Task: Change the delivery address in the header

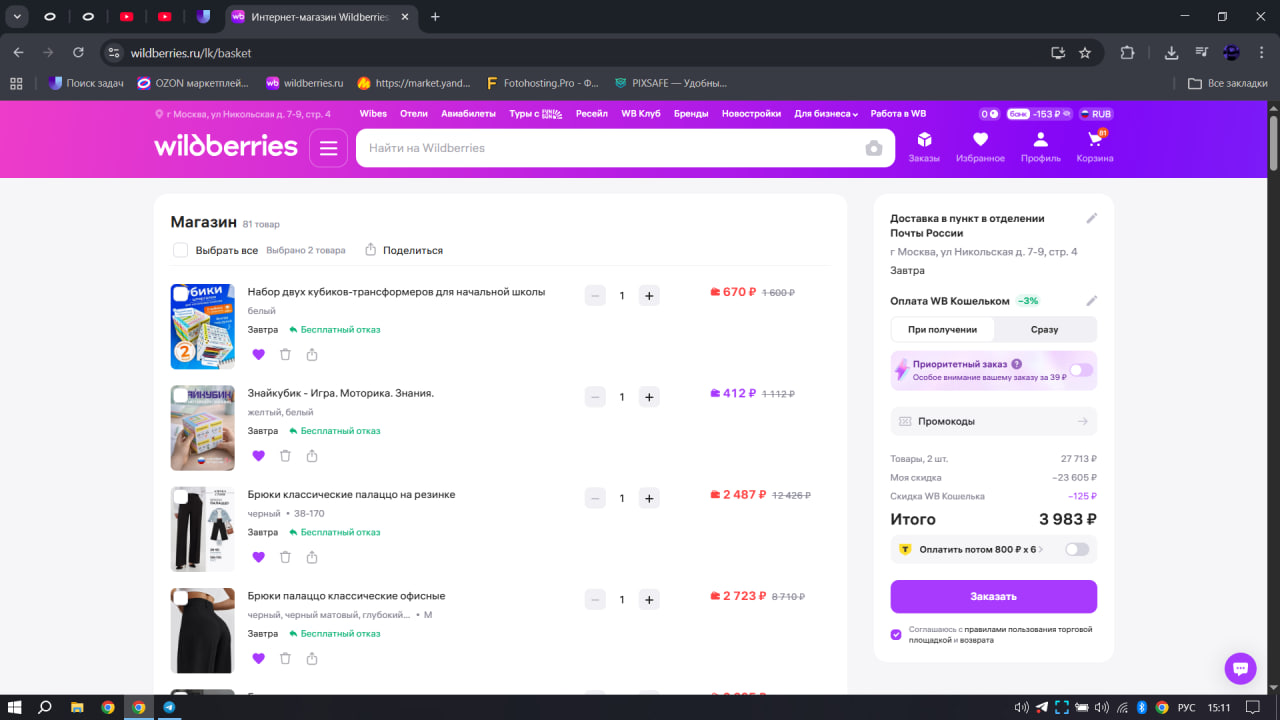Action: [243, 114]
